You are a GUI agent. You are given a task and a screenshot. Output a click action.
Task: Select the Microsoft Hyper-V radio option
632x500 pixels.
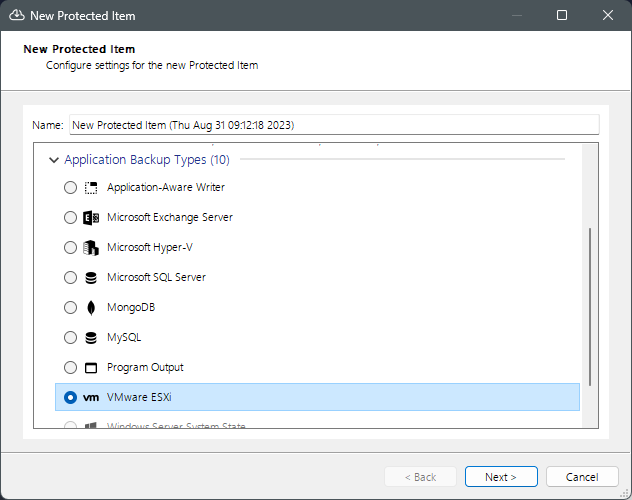tap(70, 247)
